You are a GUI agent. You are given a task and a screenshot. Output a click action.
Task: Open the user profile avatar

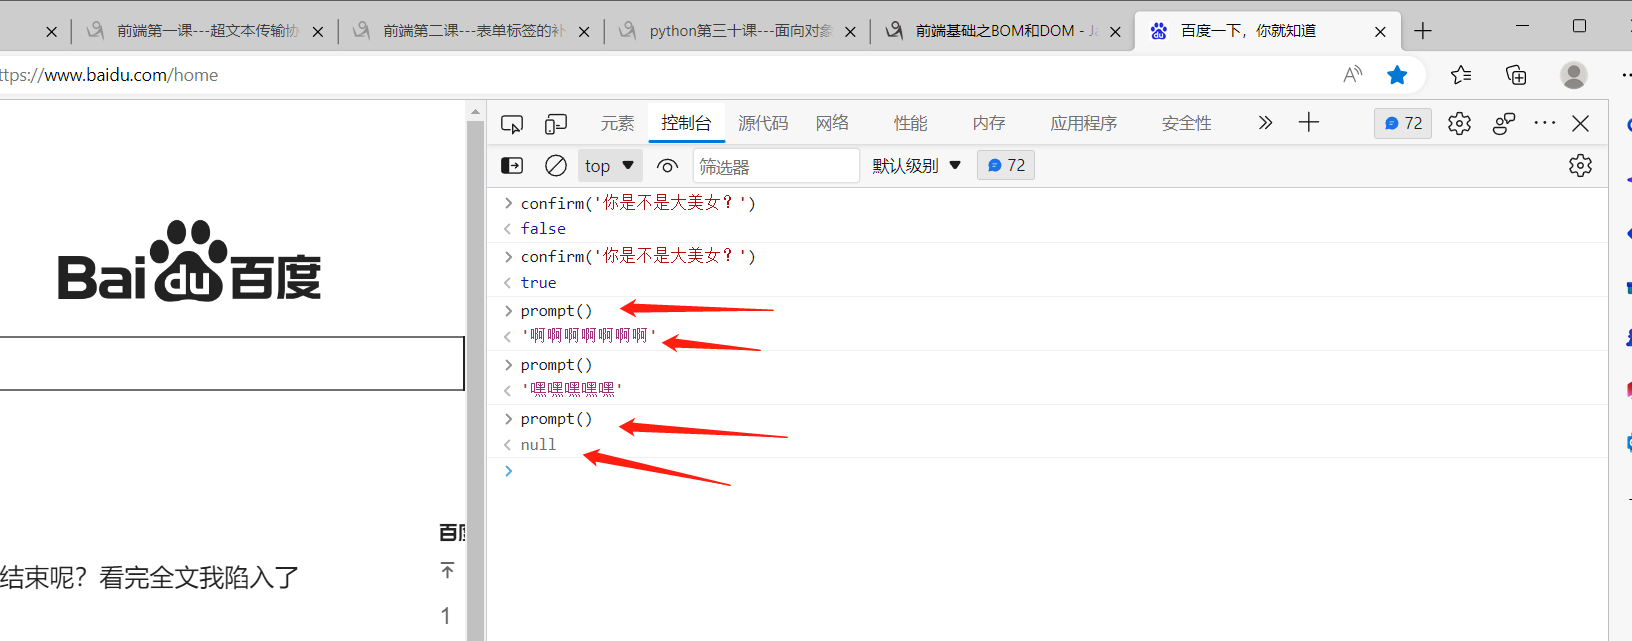click(1573, 75)
